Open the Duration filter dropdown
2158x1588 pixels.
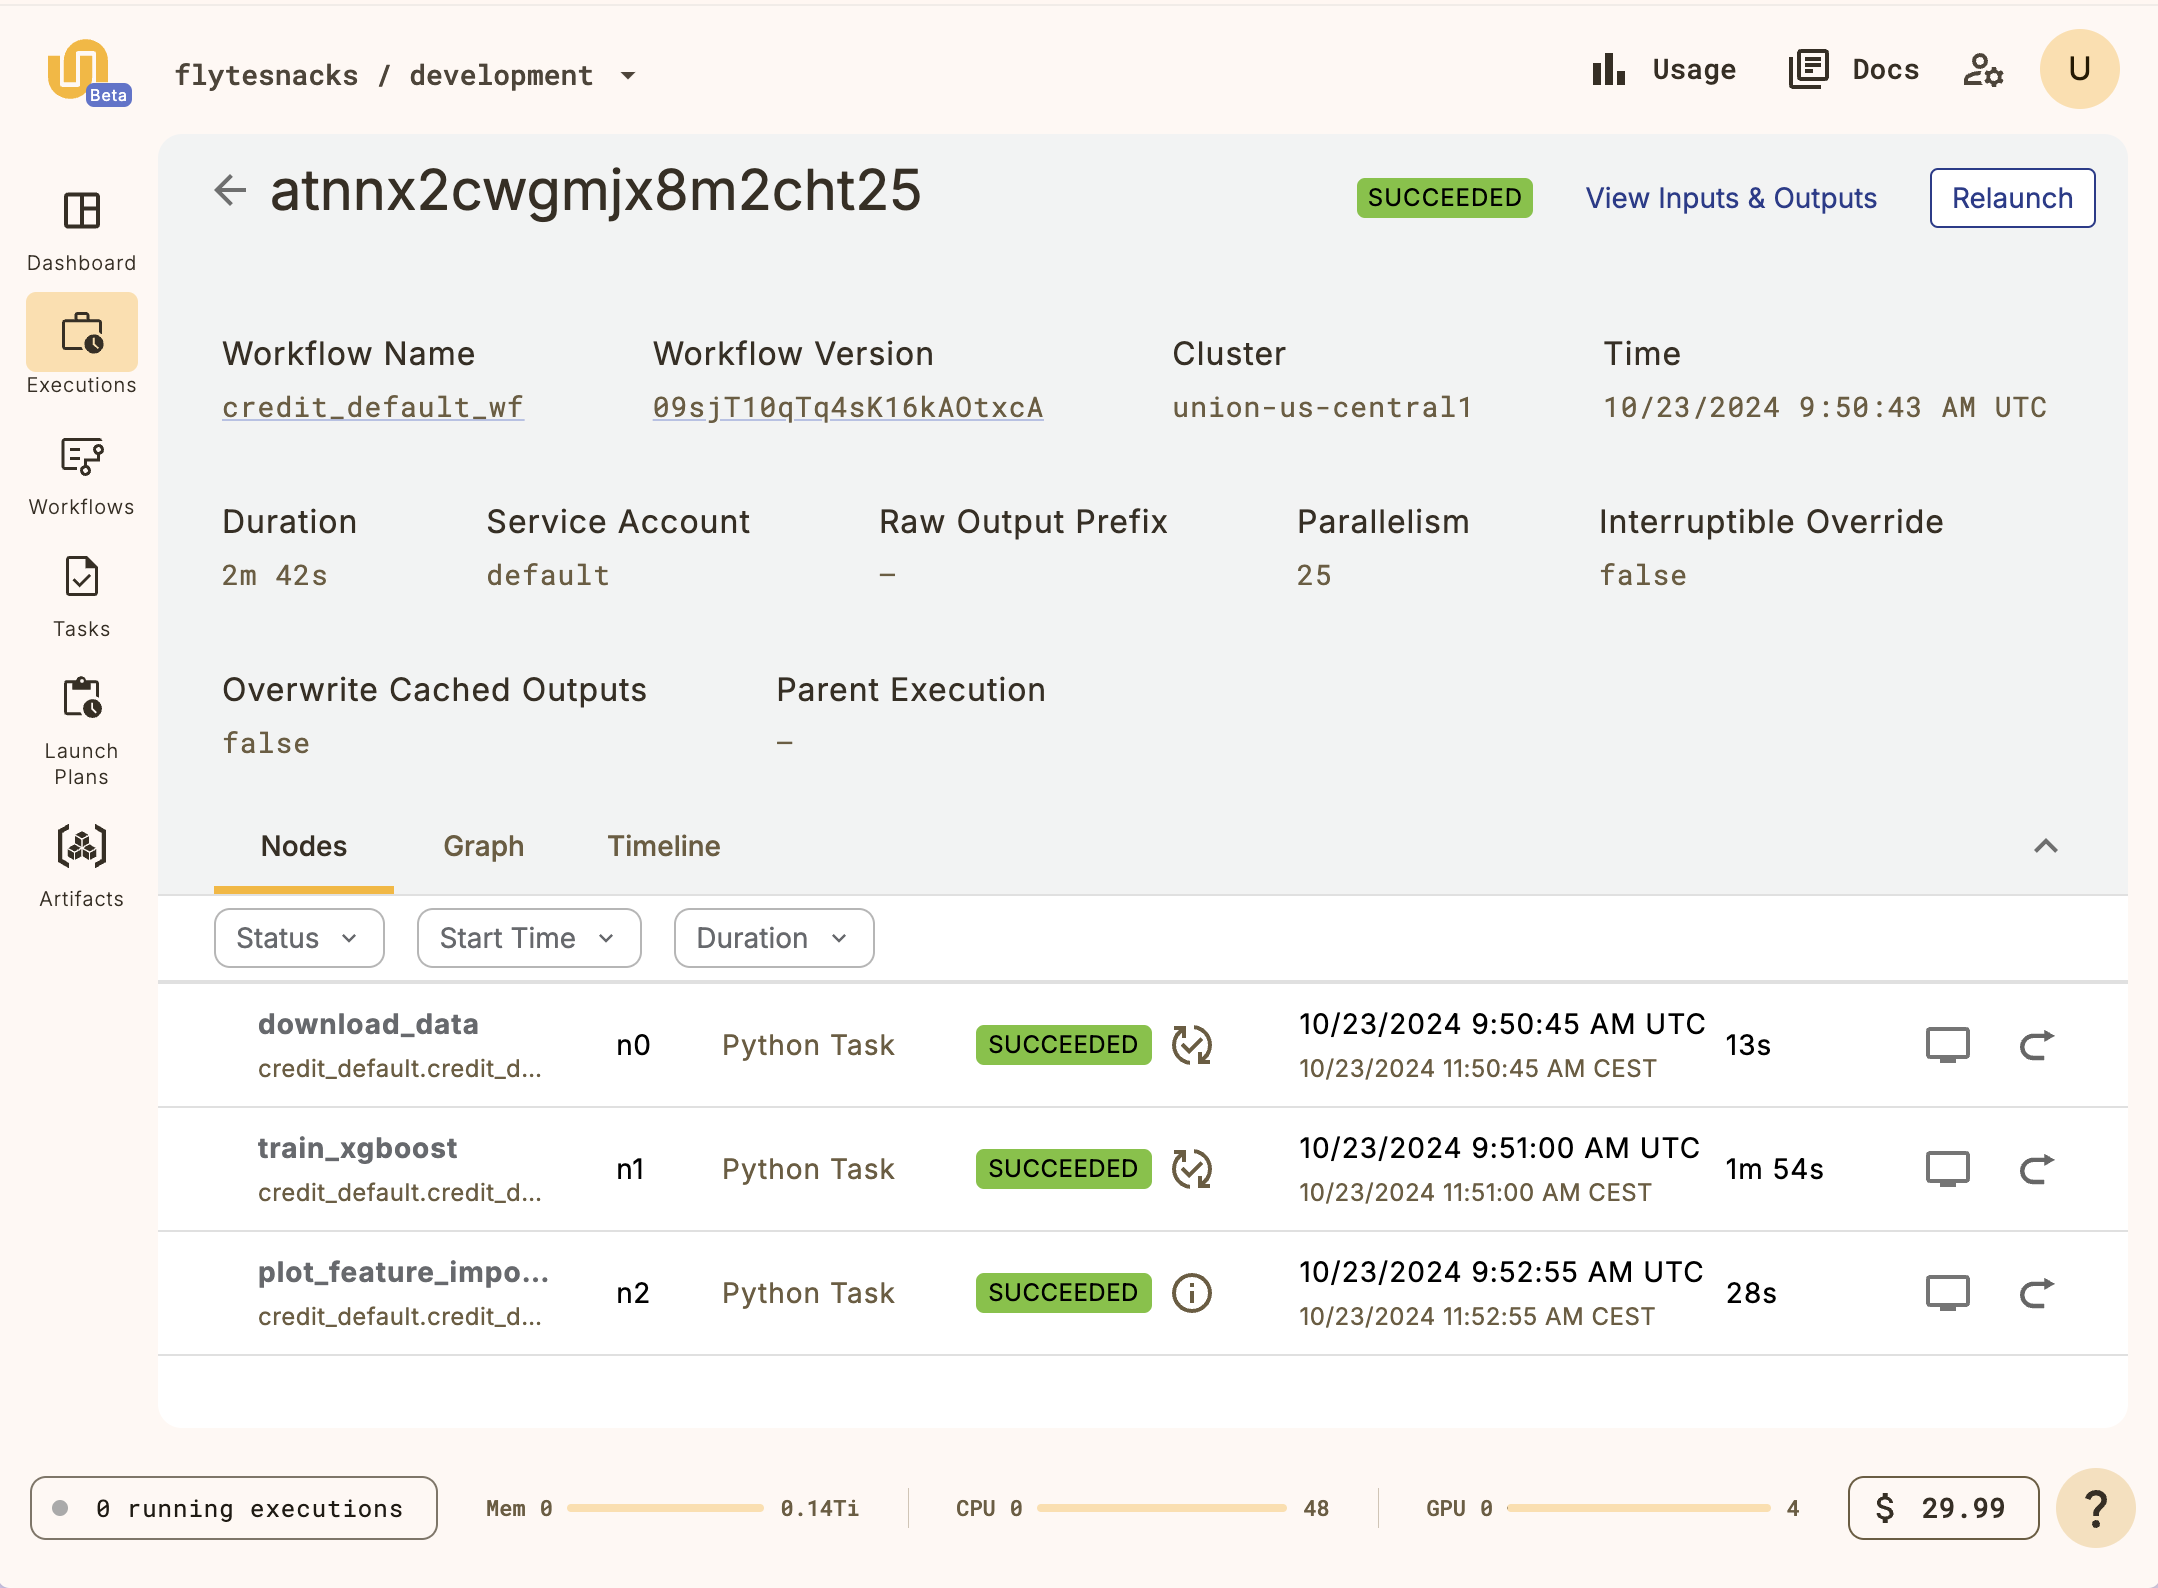[x=772, y=937]
